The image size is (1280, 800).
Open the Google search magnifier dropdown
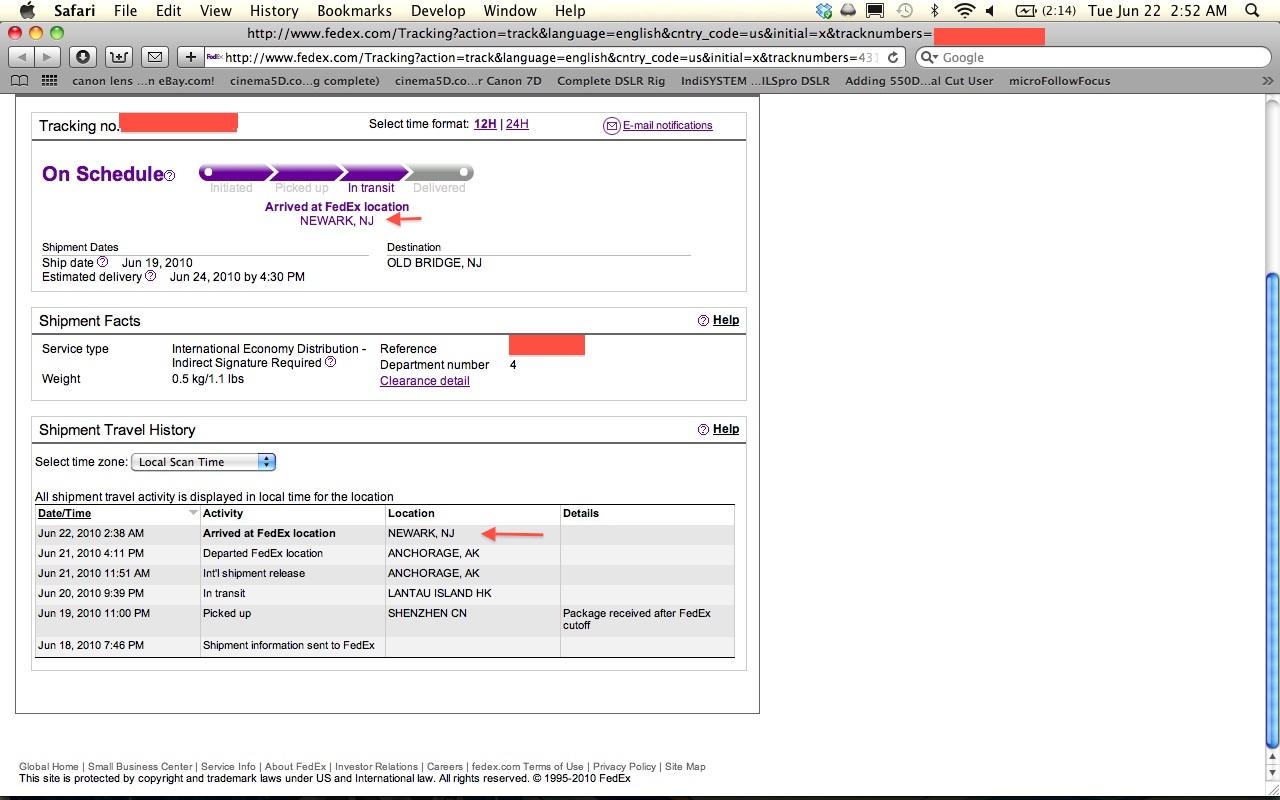point(930,57)
